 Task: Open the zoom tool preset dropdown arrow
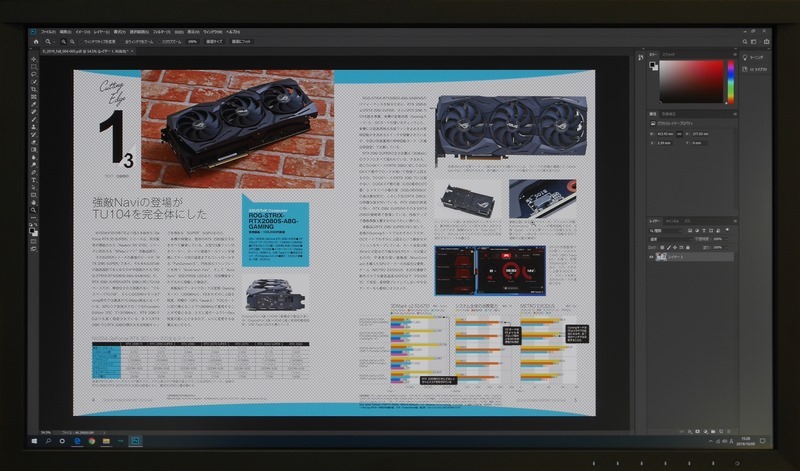55,42
